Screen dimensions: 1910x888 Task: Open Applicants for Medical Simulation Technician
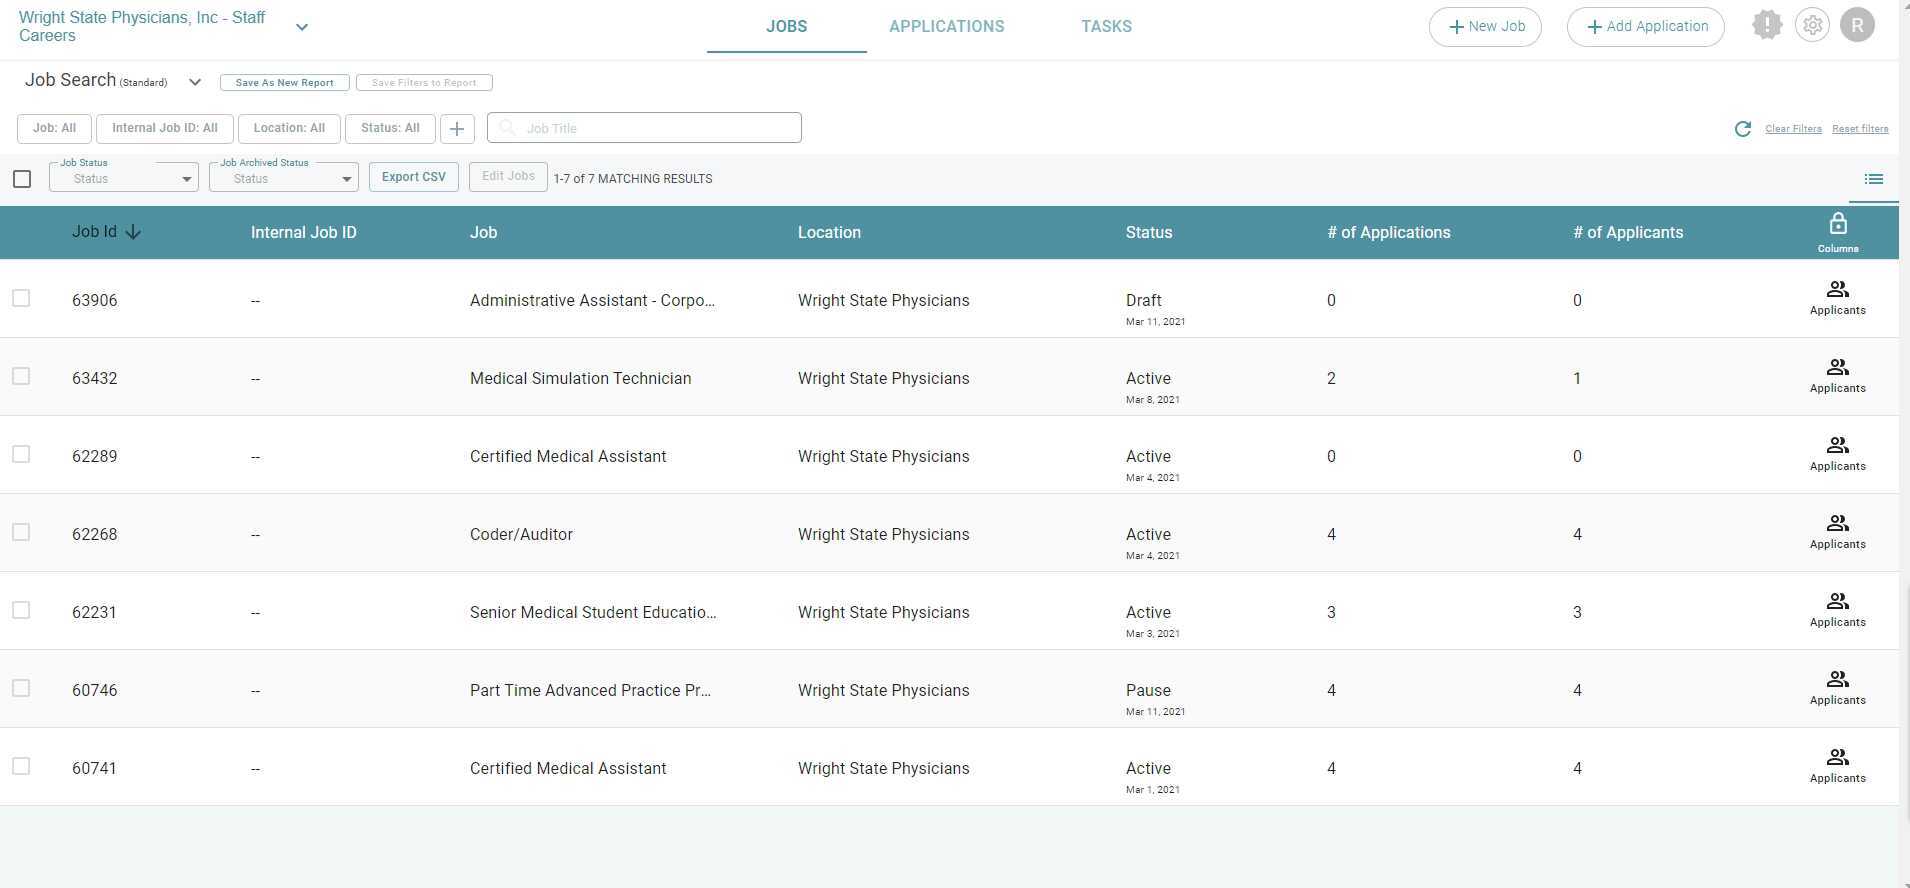tap(1837, 376)
